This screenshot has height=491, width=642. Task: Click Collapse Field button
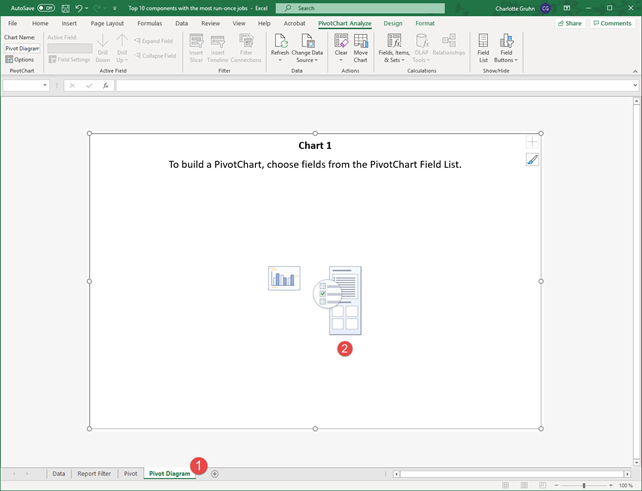[x=155, y=56]
